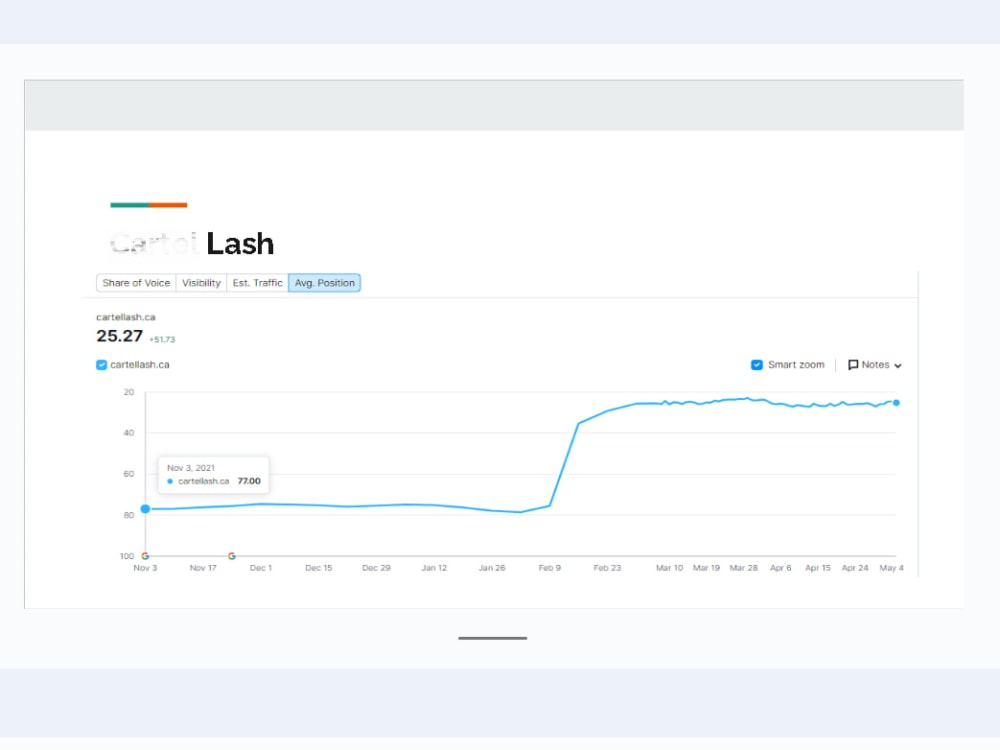Click the Google update icon near Dec 1
The height and width of the screenshot is (750, 1000).
point(232,555)
